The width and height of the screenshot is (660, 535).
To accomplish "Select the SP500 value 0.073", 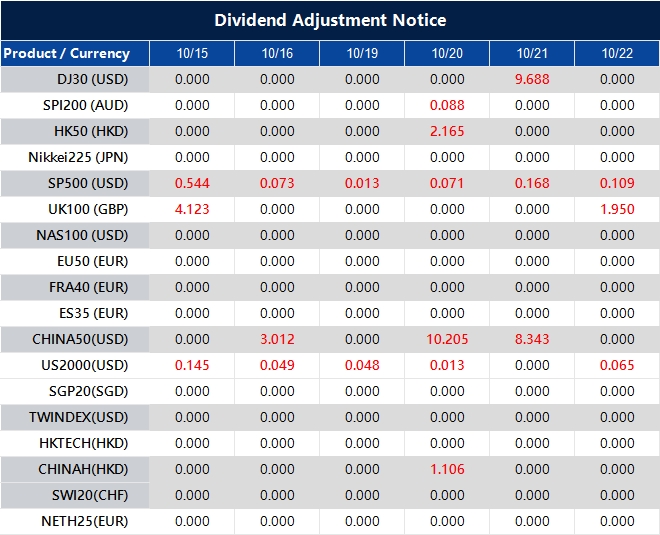I will point(277,184).
